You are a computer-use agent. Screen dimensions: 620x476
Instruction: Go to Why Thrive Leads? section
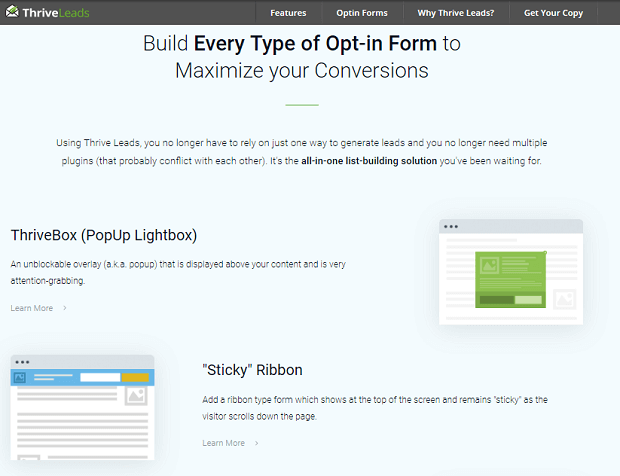456,13
